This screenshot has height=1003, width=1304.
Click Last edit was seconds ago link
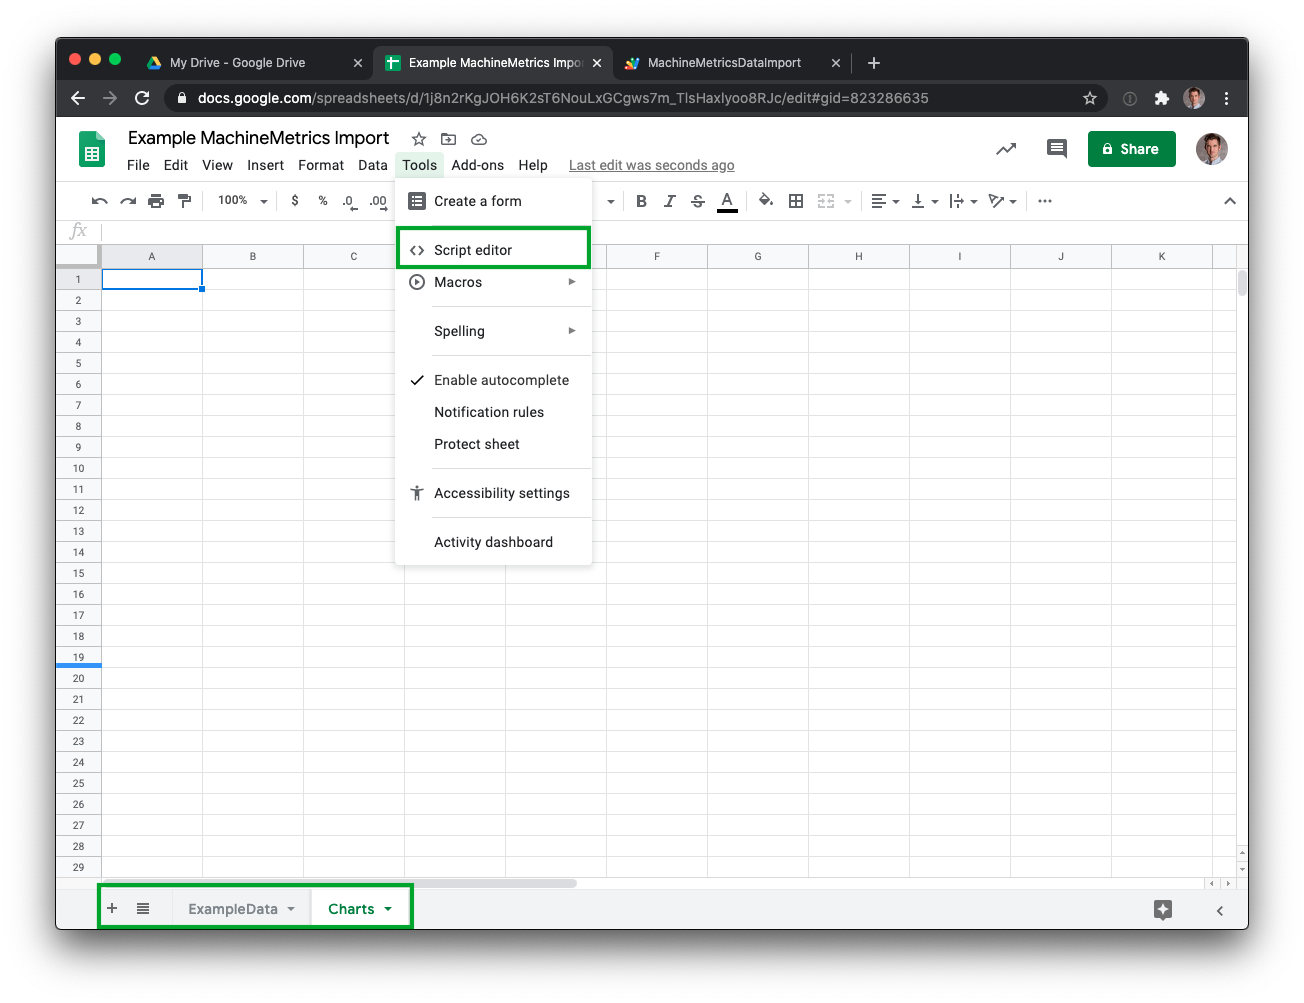[x=652, y=165]
